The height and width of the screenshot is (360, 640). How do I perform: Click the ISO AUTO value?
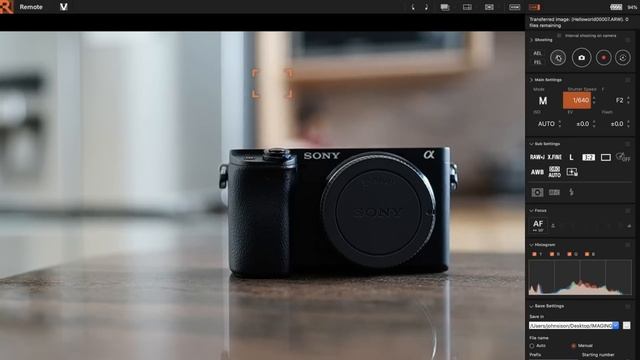[x=546, y=124]
